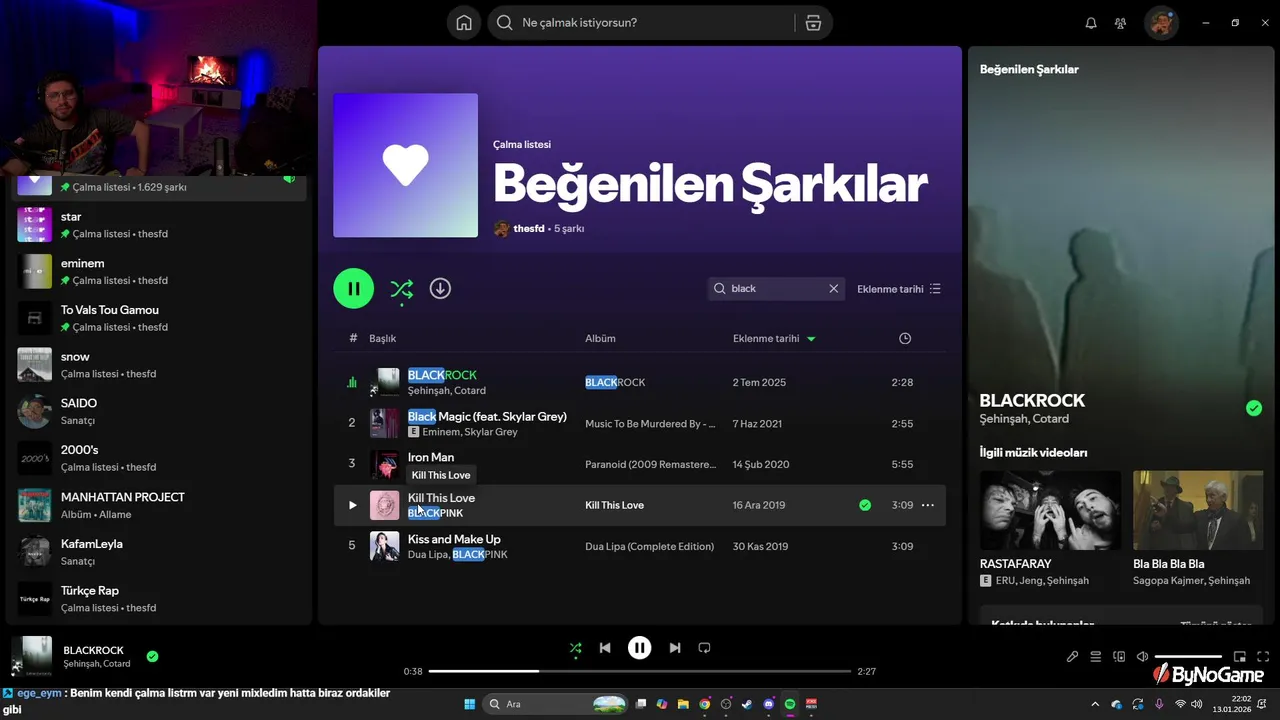
Task: Sort by 'Eklenme tarihi' column header
Action: tap(774, 339)
